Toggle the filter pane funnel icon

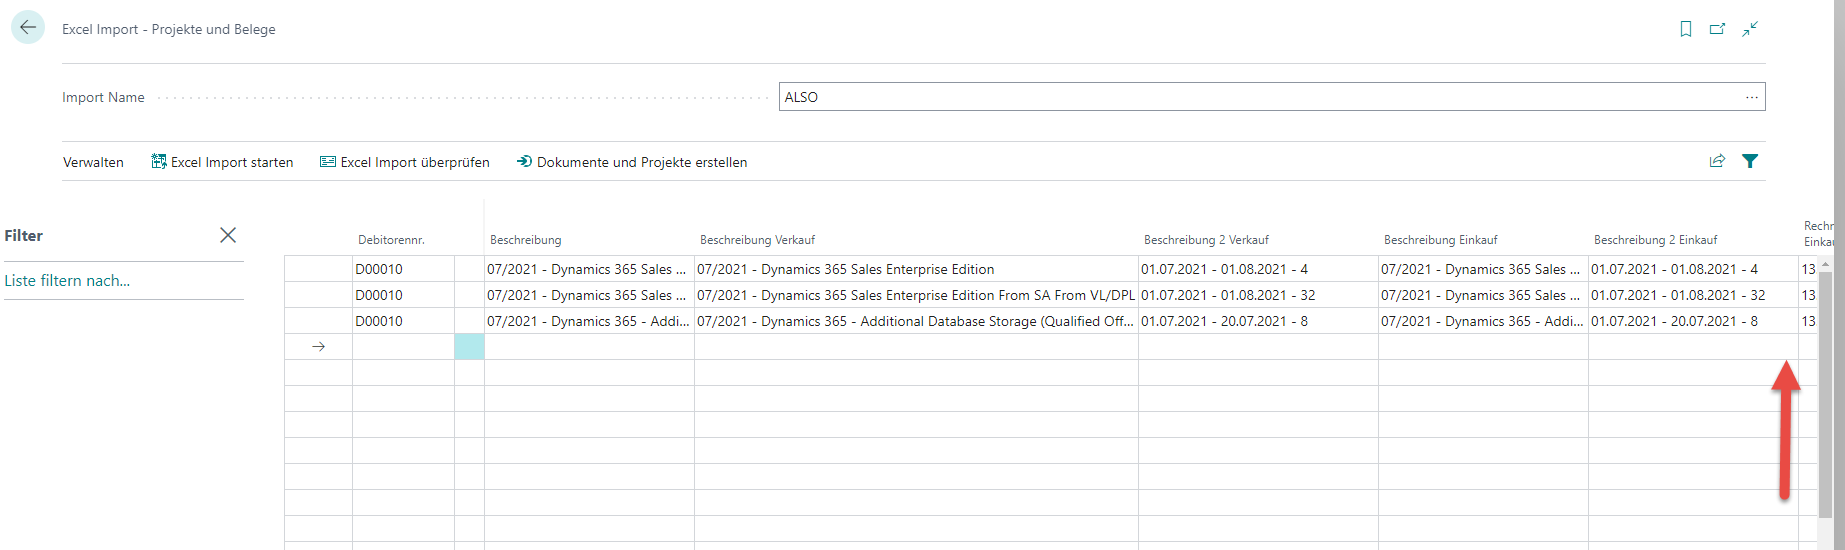pyautogui.click(x=1750, y=161)
